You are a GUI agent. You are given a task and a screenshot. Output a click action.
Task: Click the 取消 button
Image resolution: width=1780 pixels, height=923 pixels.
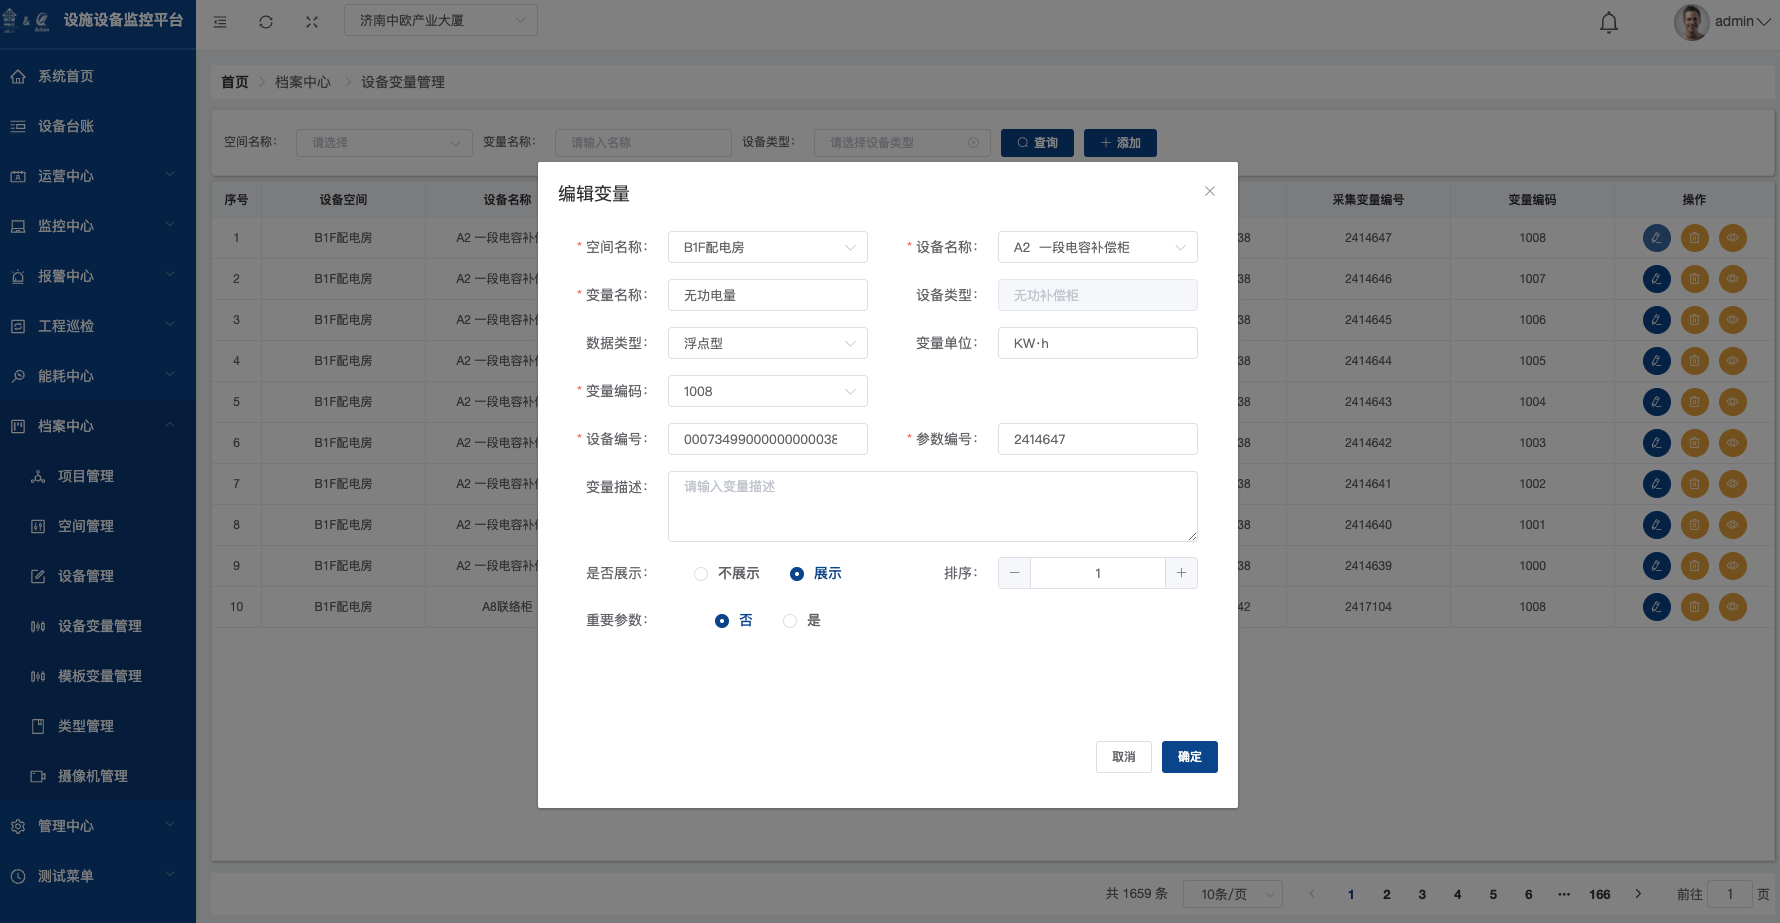[1123, 757]
